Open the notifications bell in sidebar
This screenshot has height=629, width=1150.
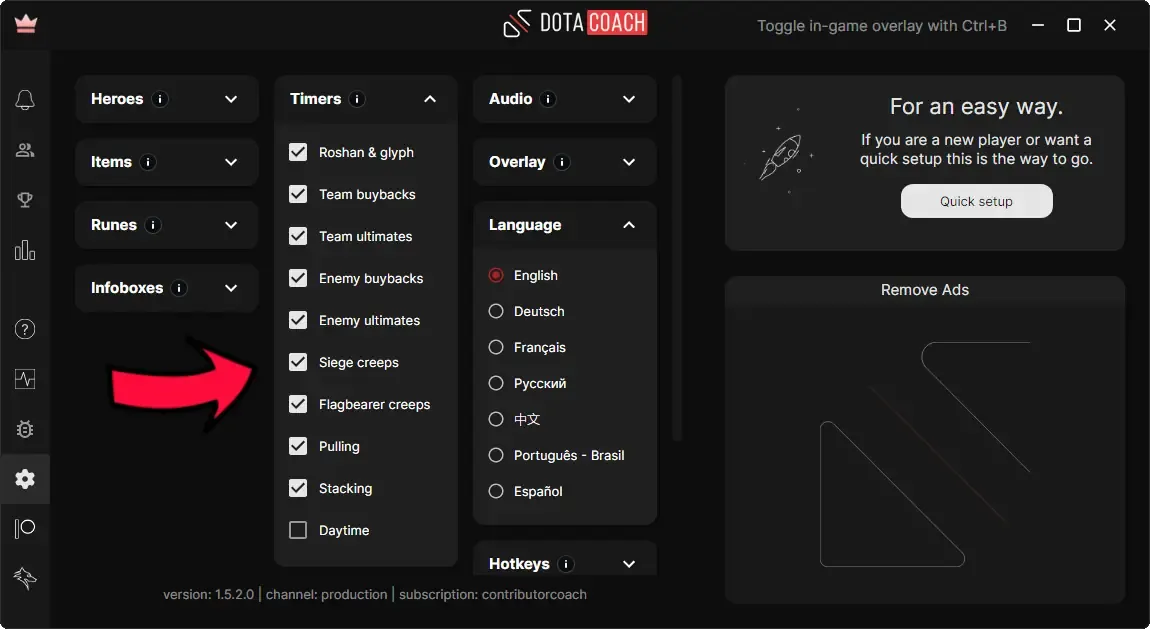pos(25,100)
